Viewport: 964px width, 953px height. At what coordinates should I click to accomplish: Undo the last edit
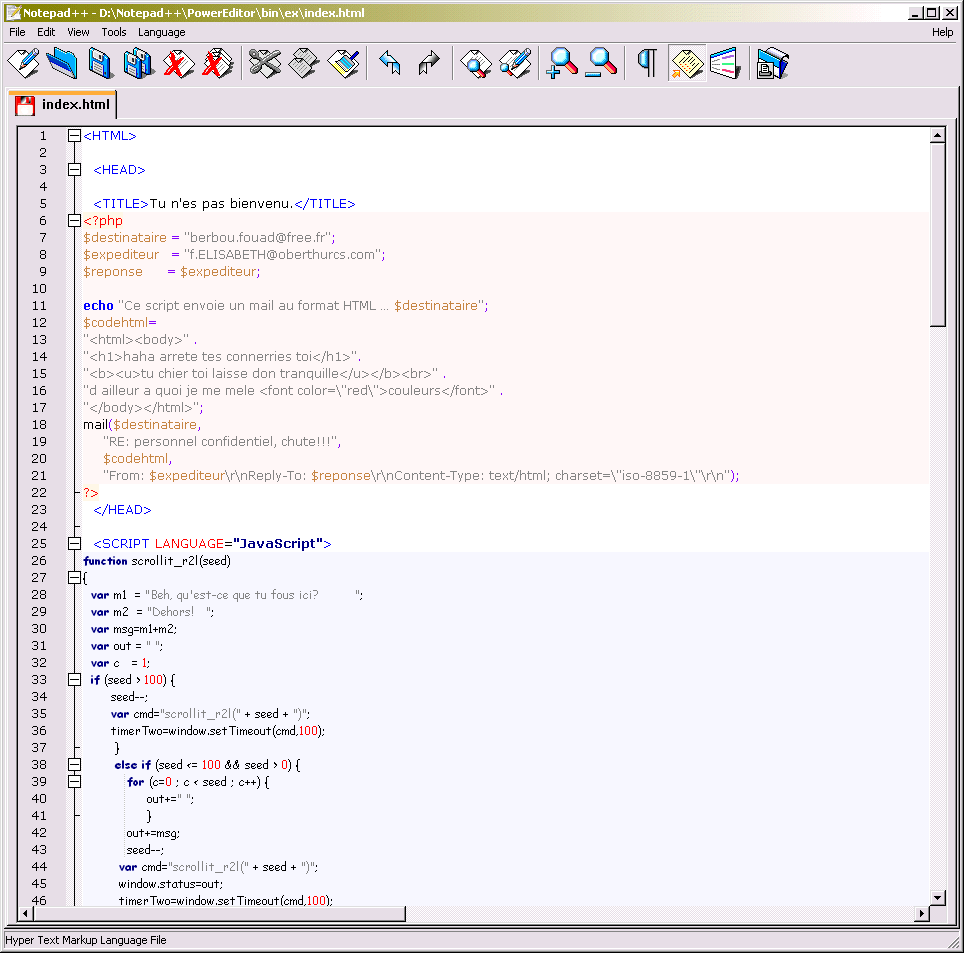click(389, 63)
